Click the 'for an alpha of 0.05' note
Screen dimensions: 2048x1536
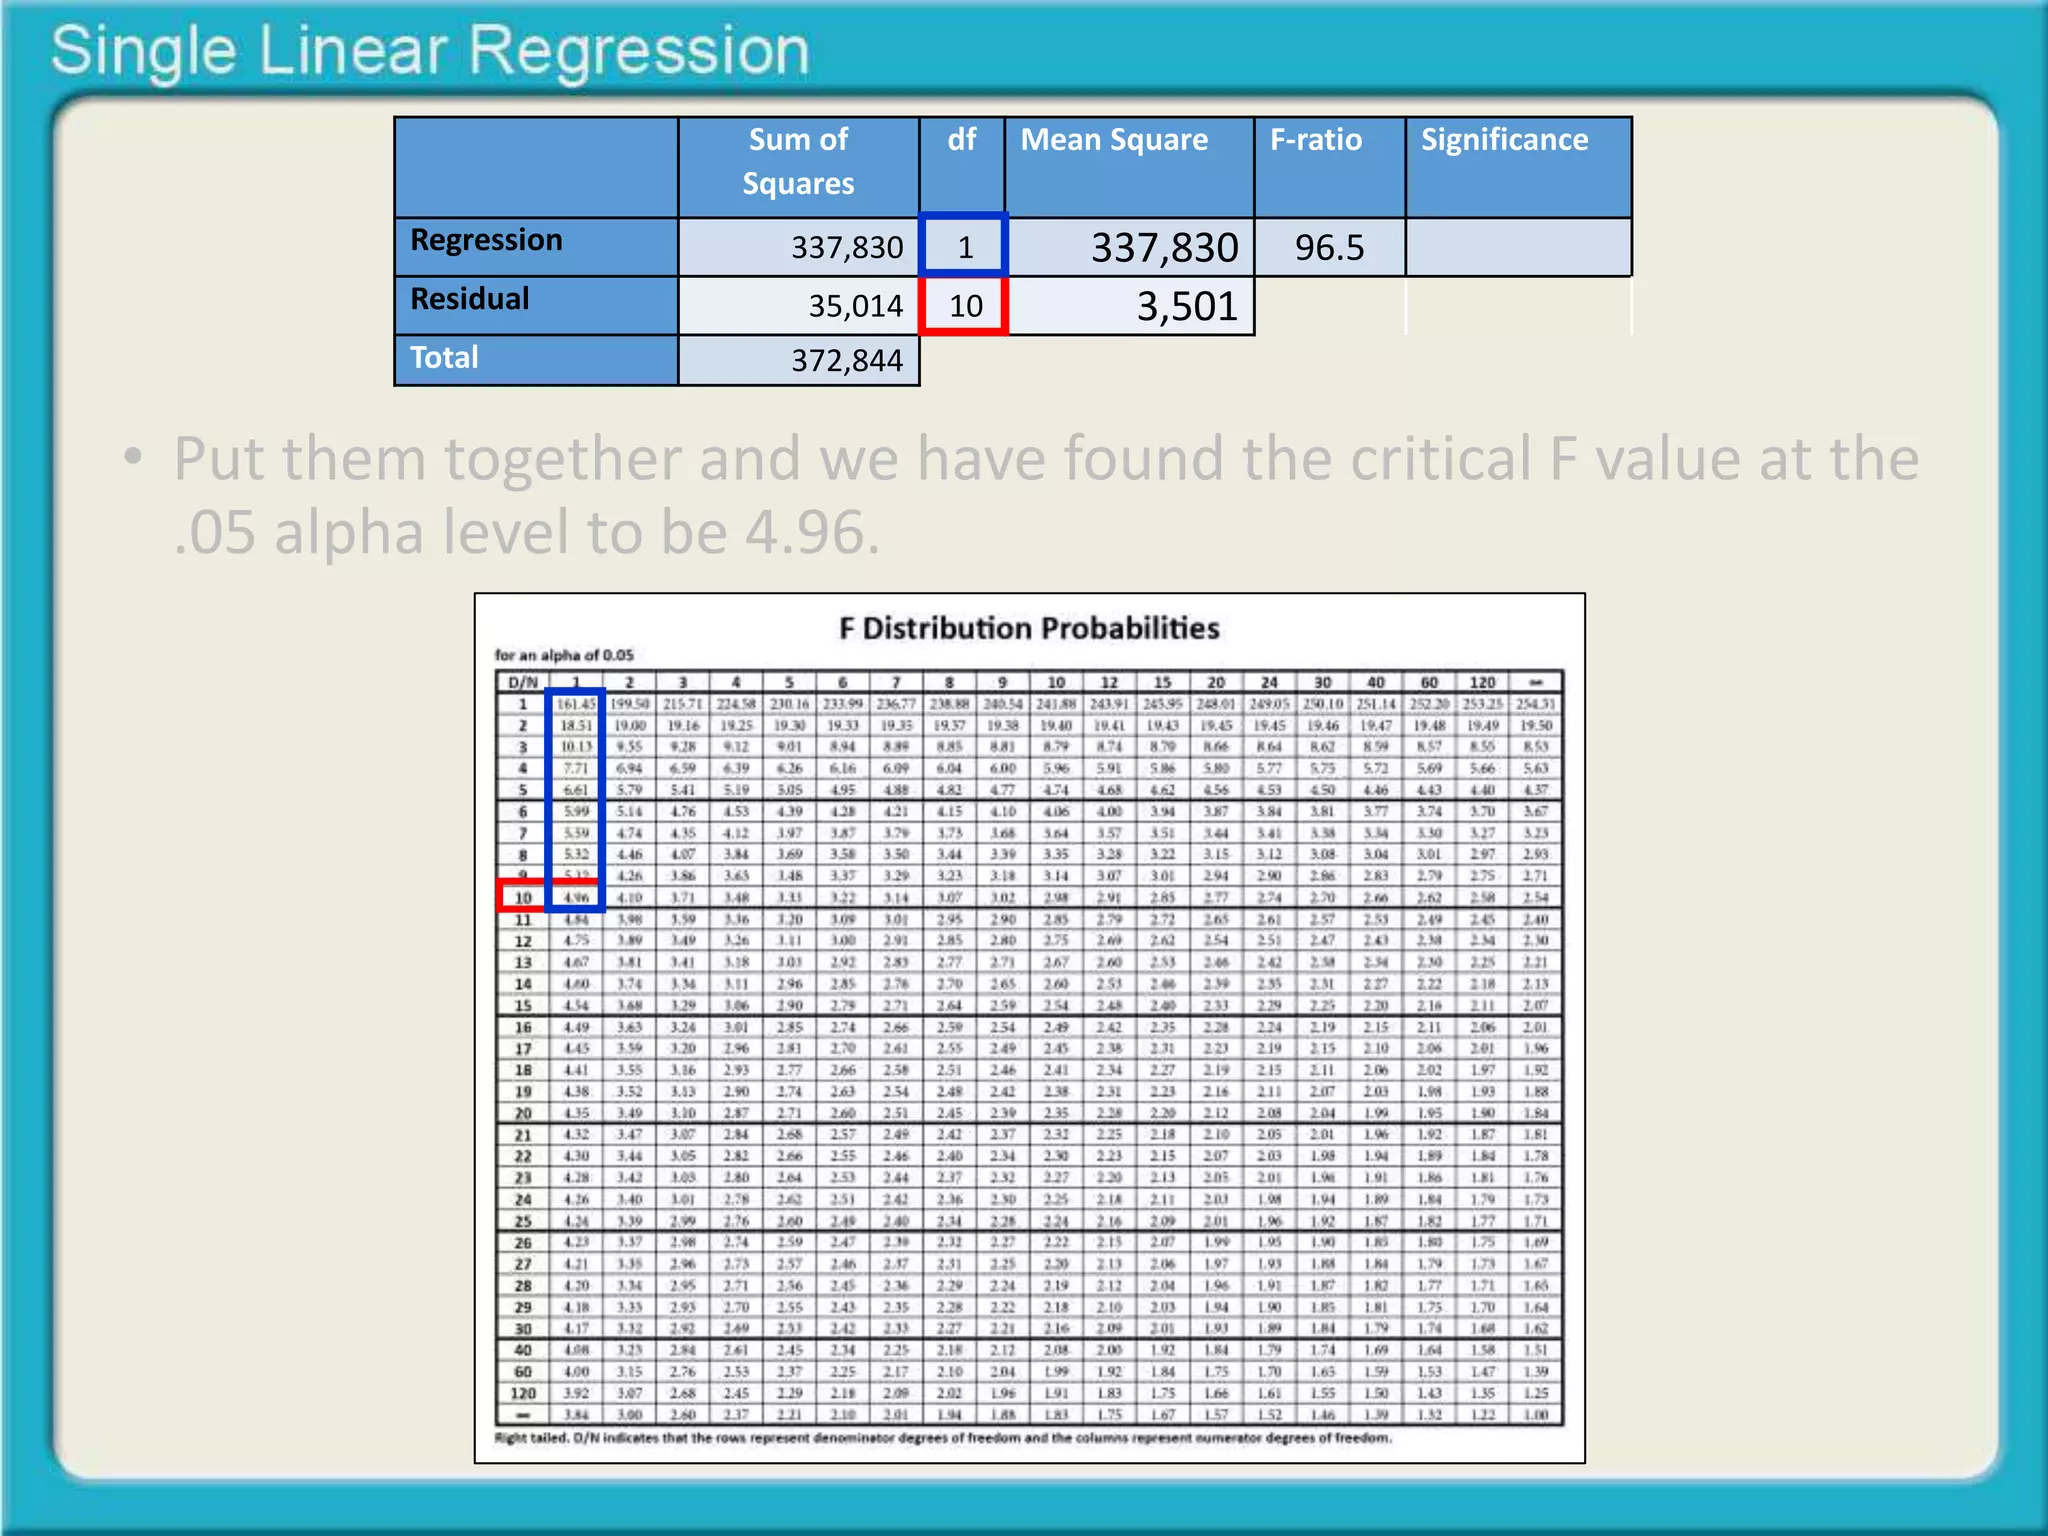[x=564, y=655]
